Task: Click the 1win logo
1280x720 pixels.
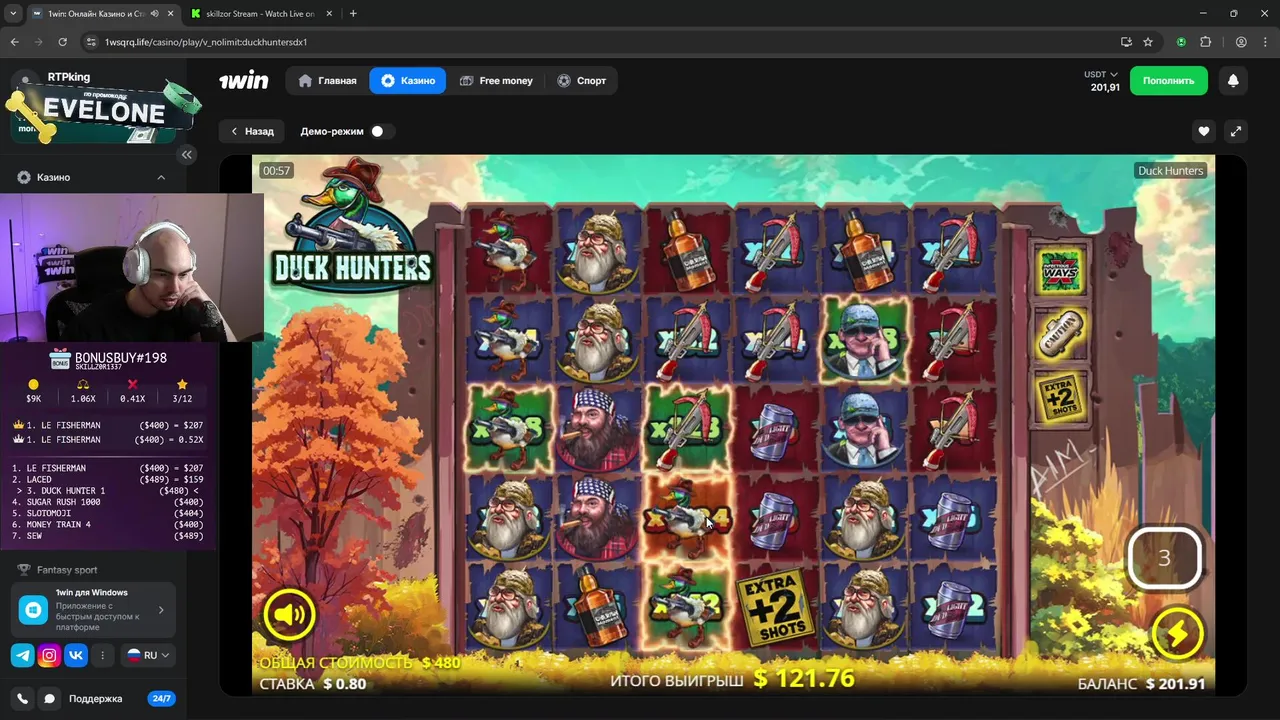Action: (x=243, y=81)
